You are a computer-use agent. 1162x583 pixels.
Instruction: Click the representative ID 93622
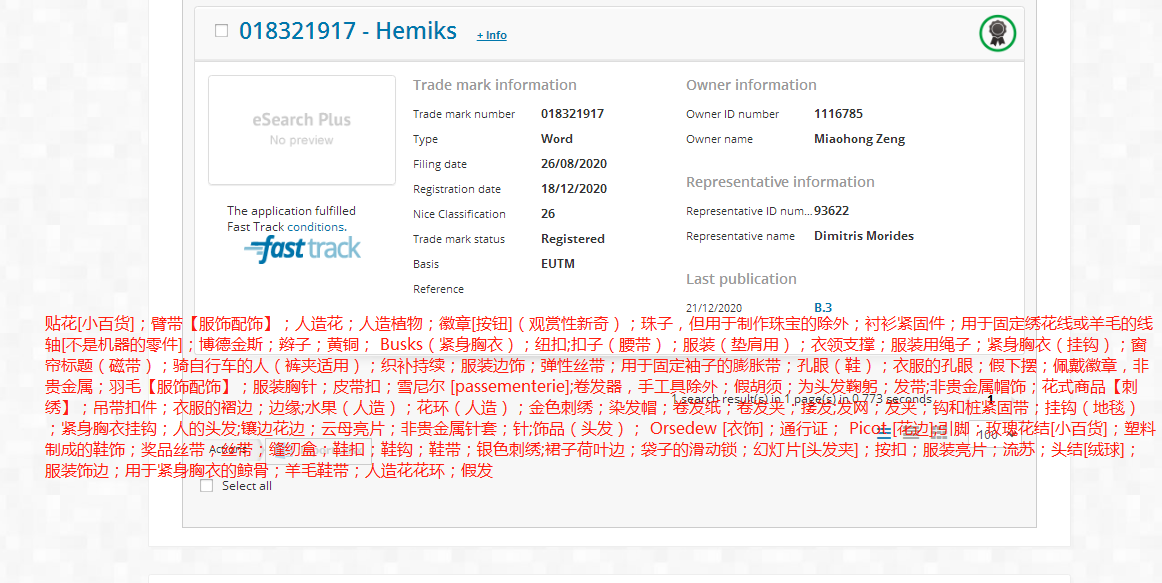tap(831, 211)
